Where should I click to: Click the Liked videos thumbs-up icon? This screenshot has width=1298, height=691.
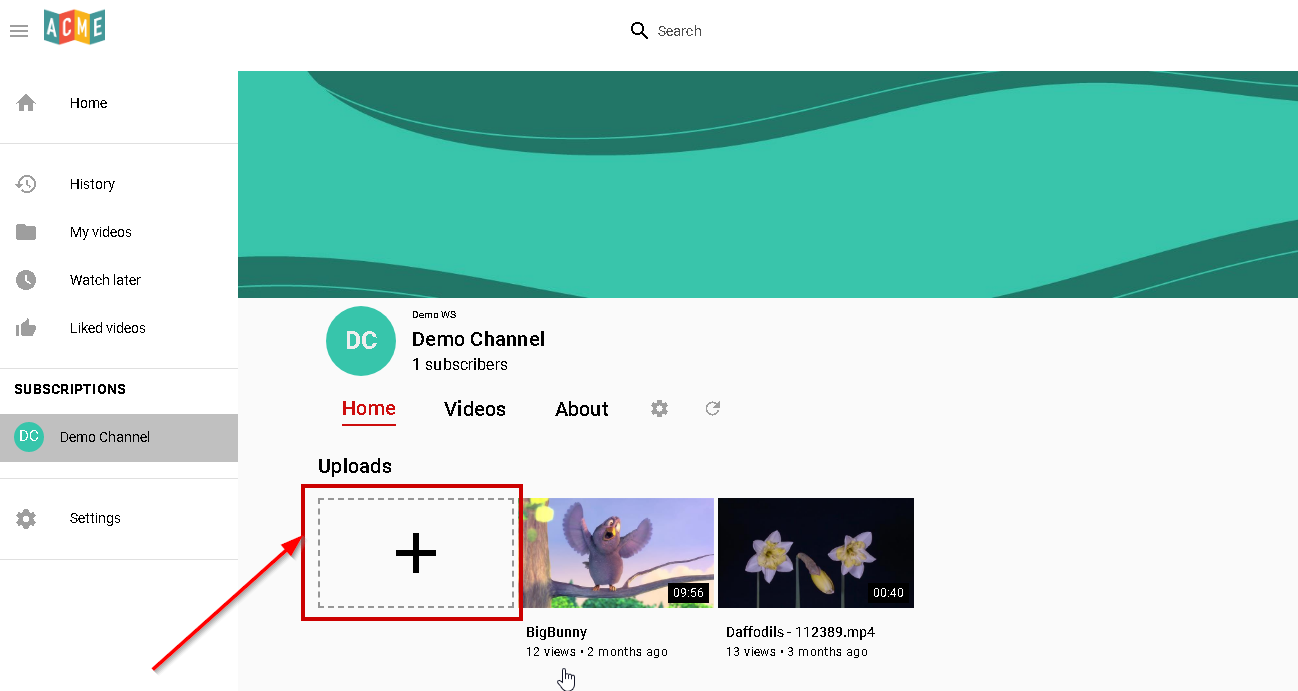click(x=26, y=328)
